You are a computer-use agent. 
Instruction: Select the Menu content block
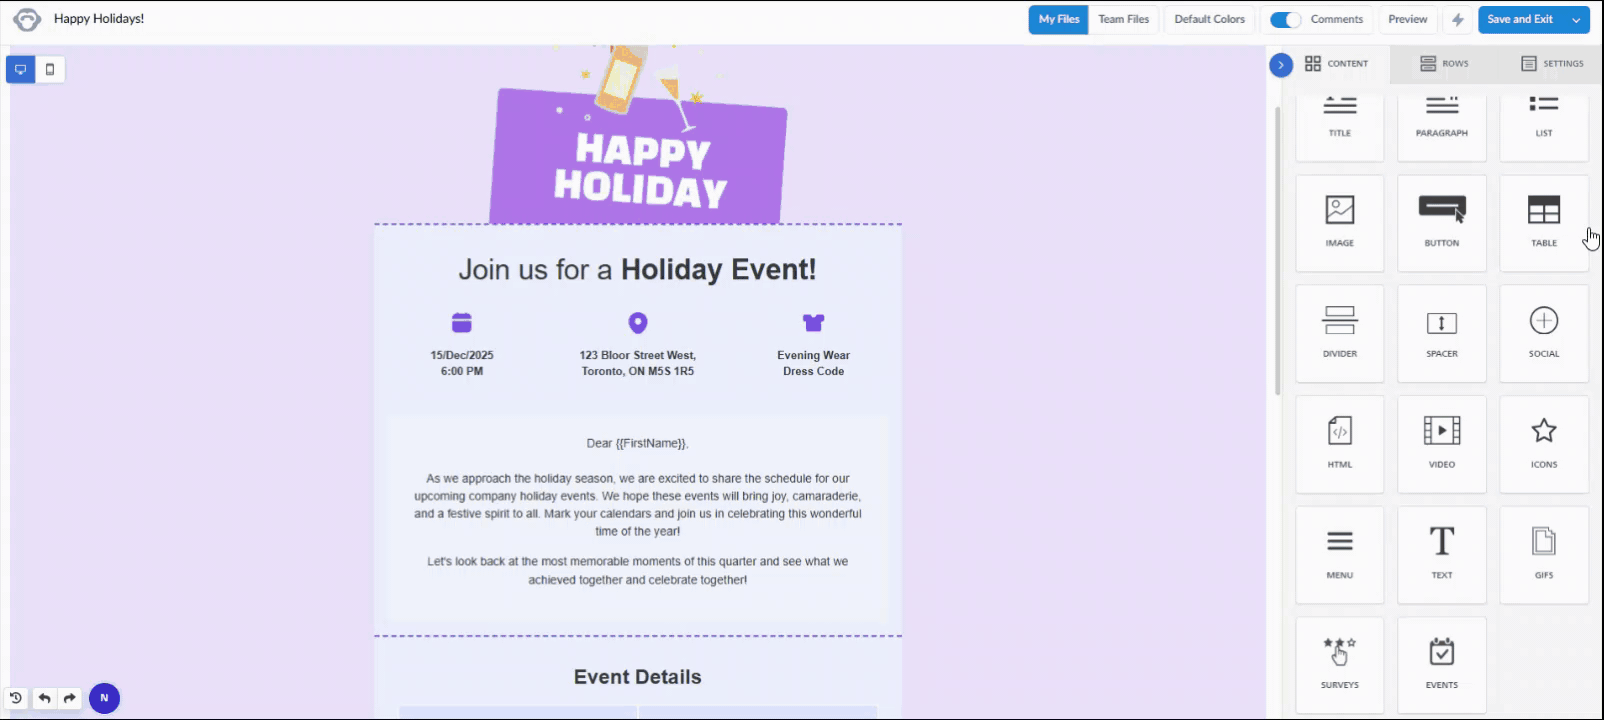1339,555
